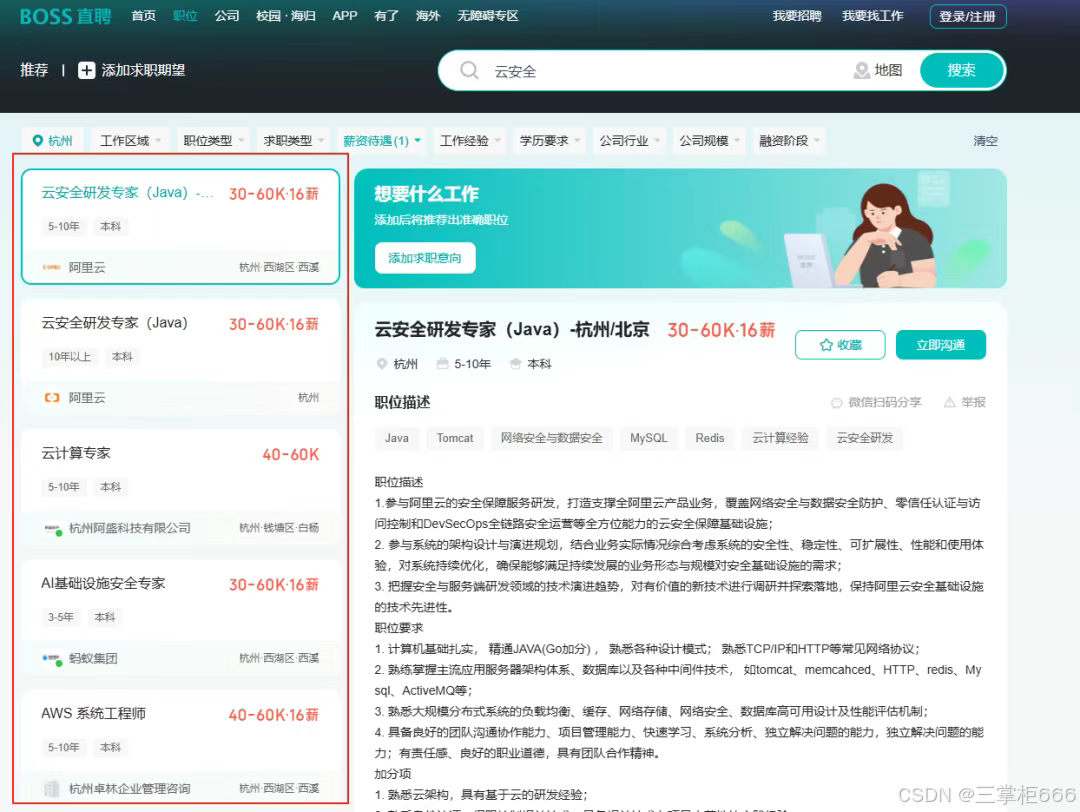The image size is (1080, 812).
Task: Expand the 学历要求 filter
Action: tap(550, 140)
